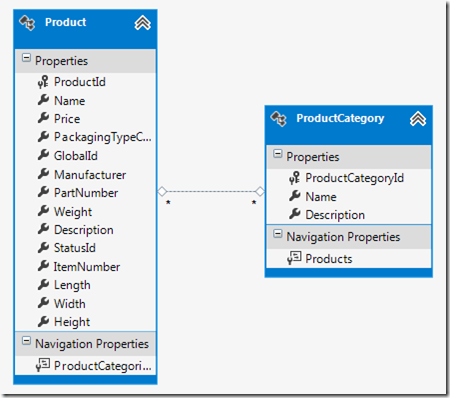Click wrench icon beside Manufacturer
450x398 pixels.
43,174
